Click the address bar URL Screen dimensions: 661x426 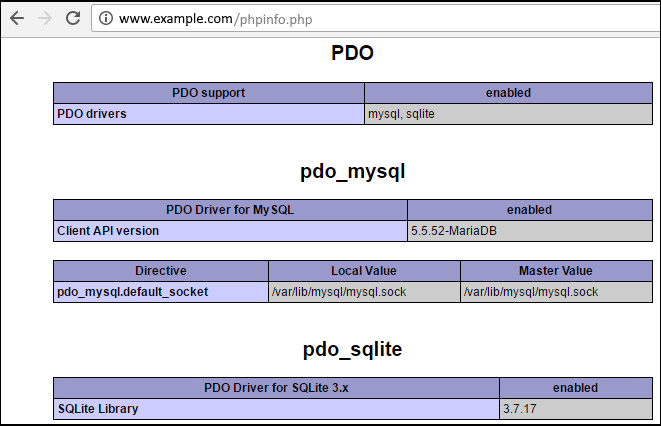tap(208, 19)
